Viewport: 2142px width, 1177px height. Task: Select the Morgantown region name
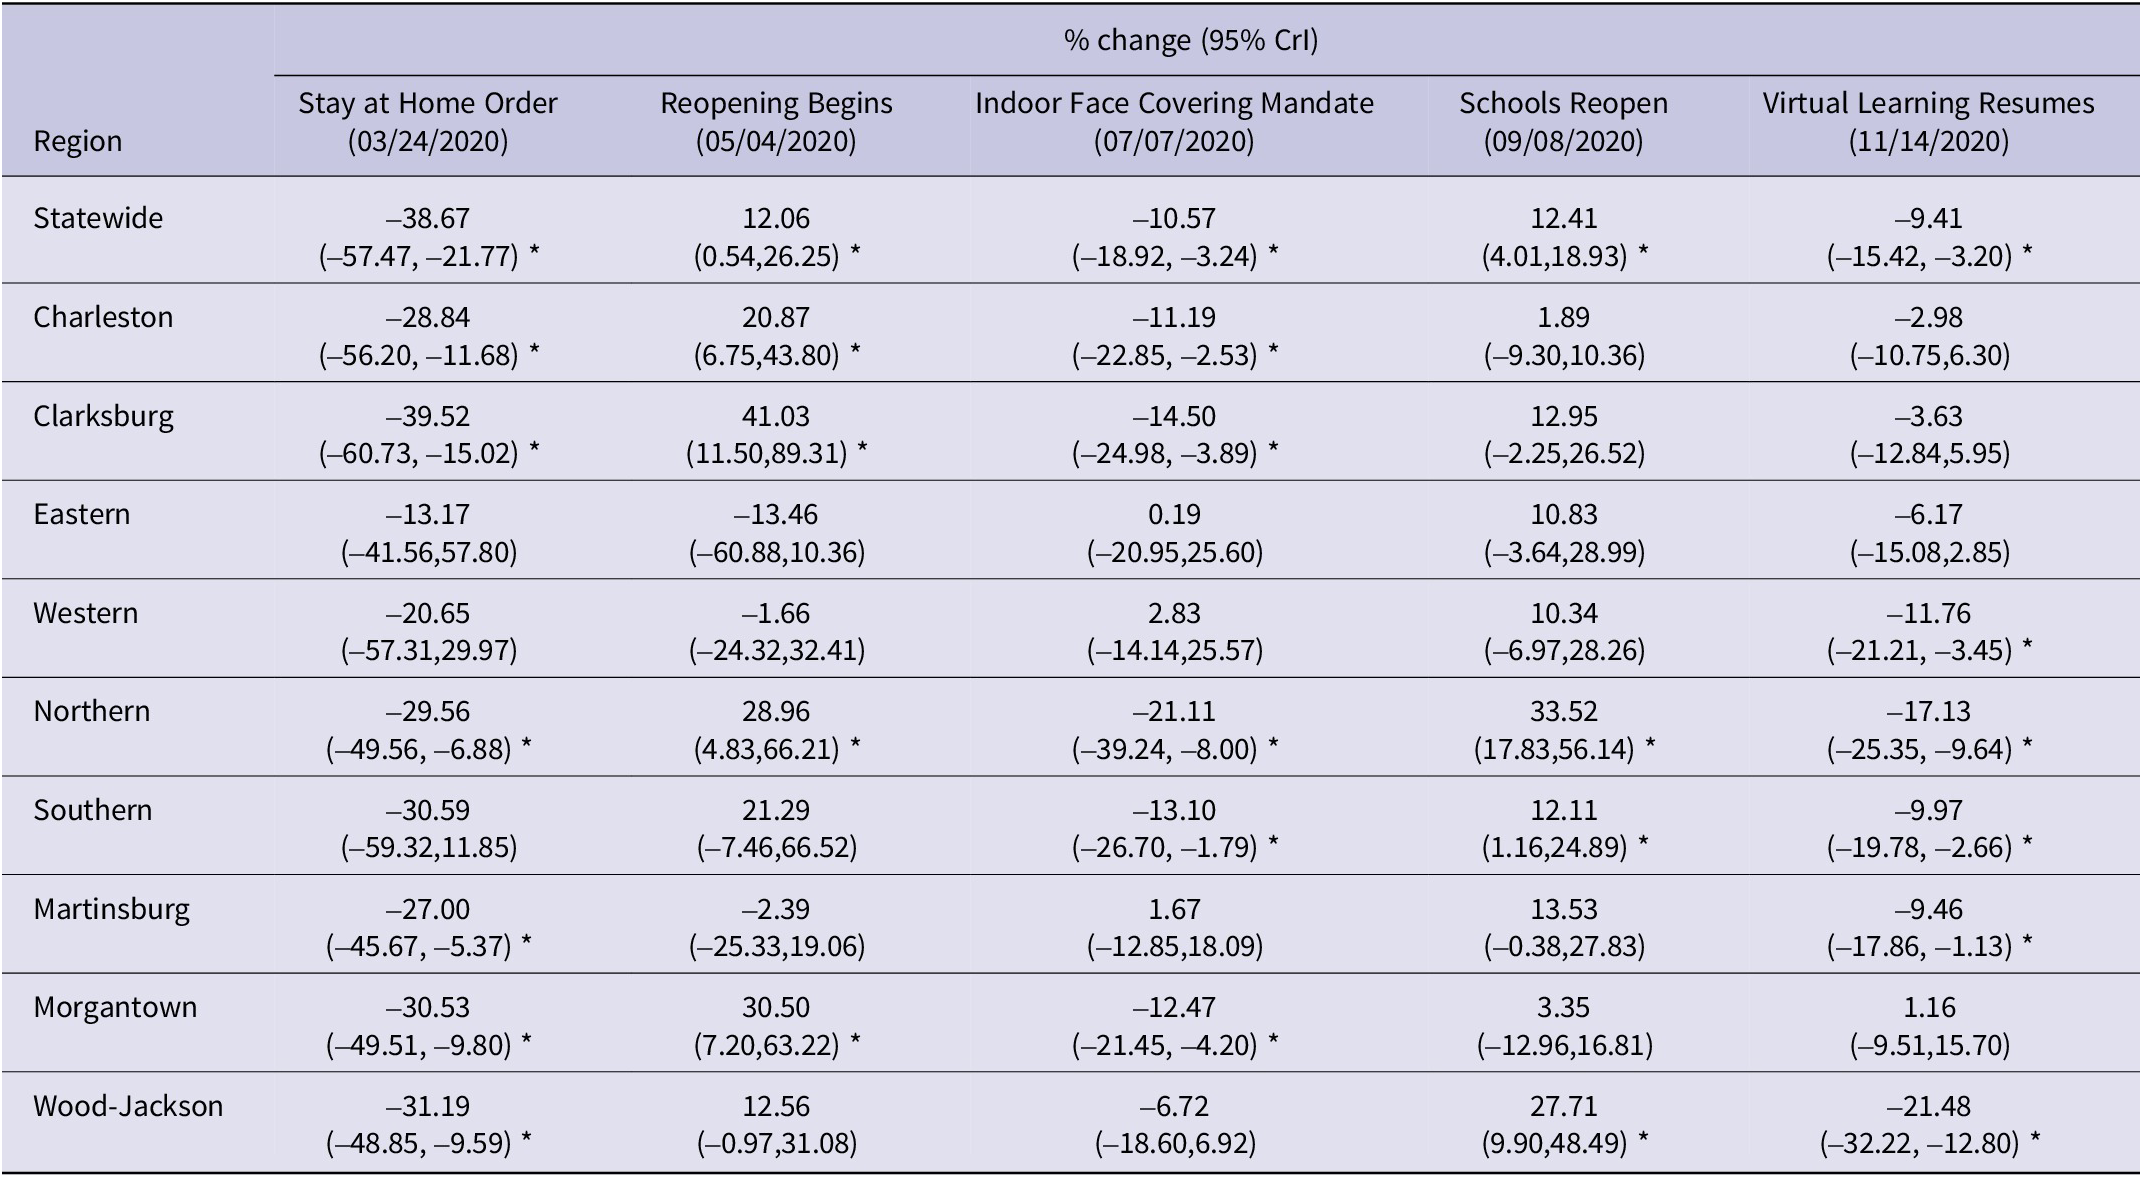pos(115,1006)
